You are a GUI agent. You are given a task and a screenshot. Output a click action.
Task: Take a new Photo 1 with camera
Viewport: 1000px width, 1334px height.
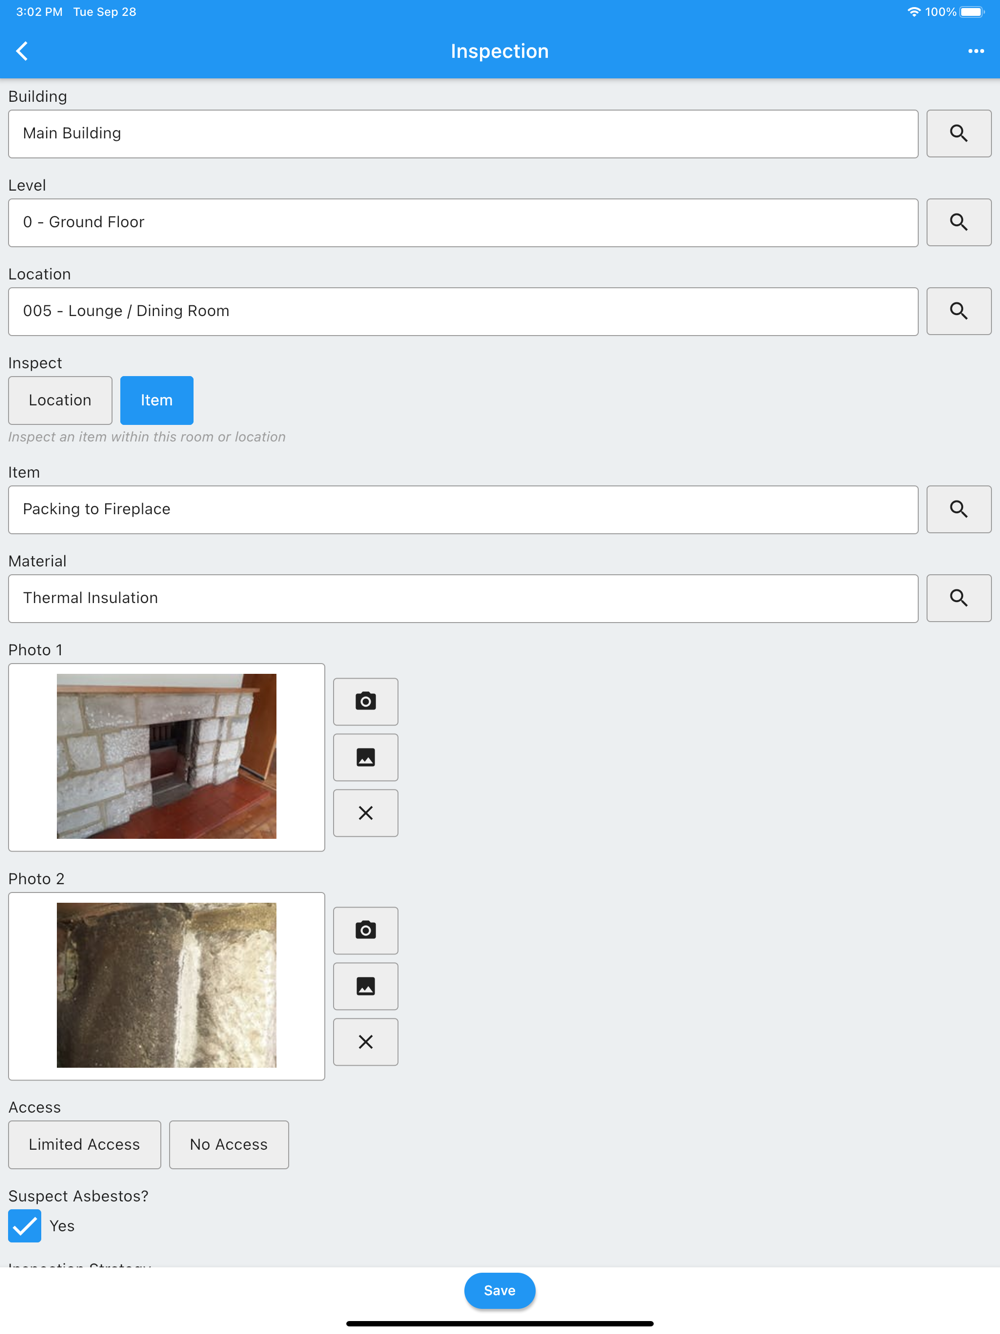(x=366, y=702)
